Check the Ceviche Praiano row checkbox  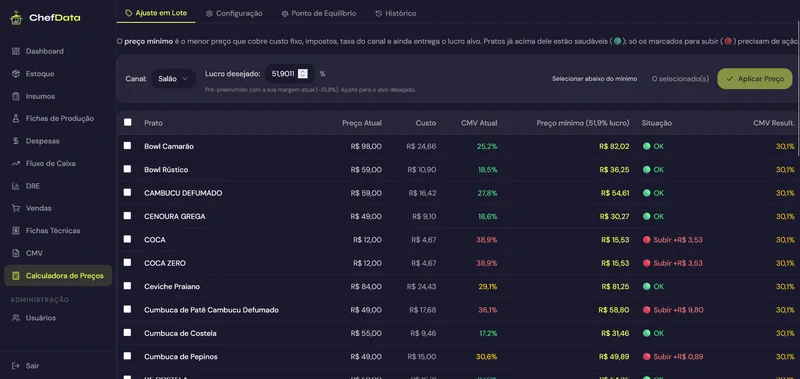click(128, 286)
